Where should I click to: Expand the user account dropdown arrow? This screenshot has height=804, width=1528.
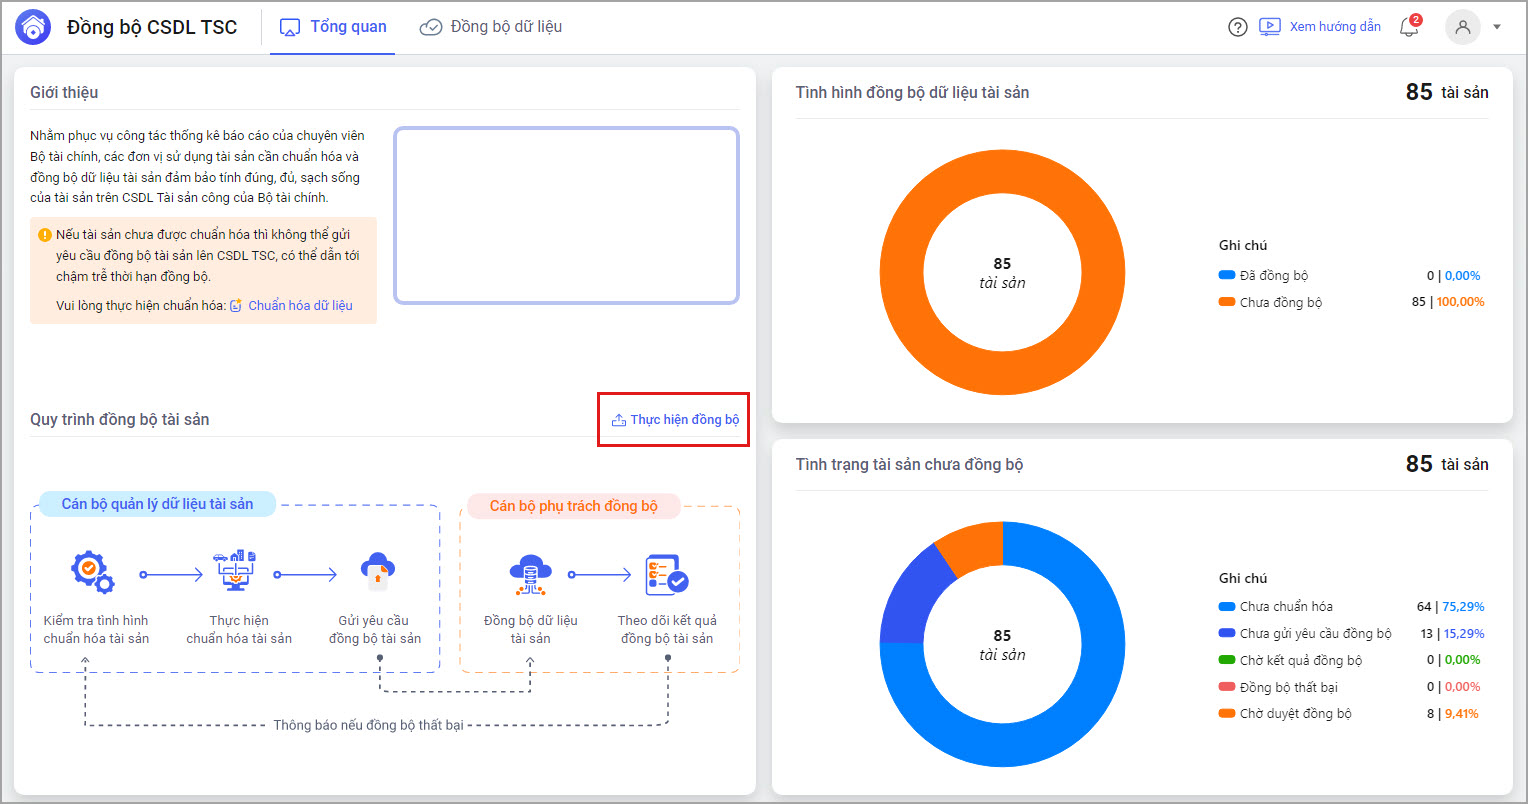[1497, 27]
